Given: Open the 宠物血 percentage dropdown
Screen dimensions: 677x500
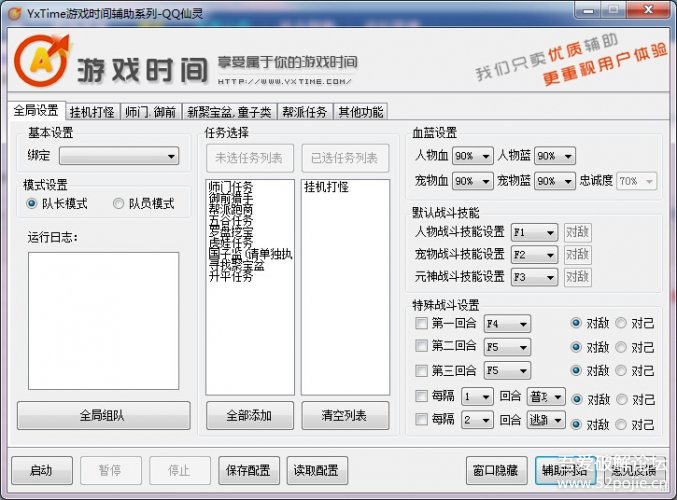Looking at the screenshot, I should (472, 181).
